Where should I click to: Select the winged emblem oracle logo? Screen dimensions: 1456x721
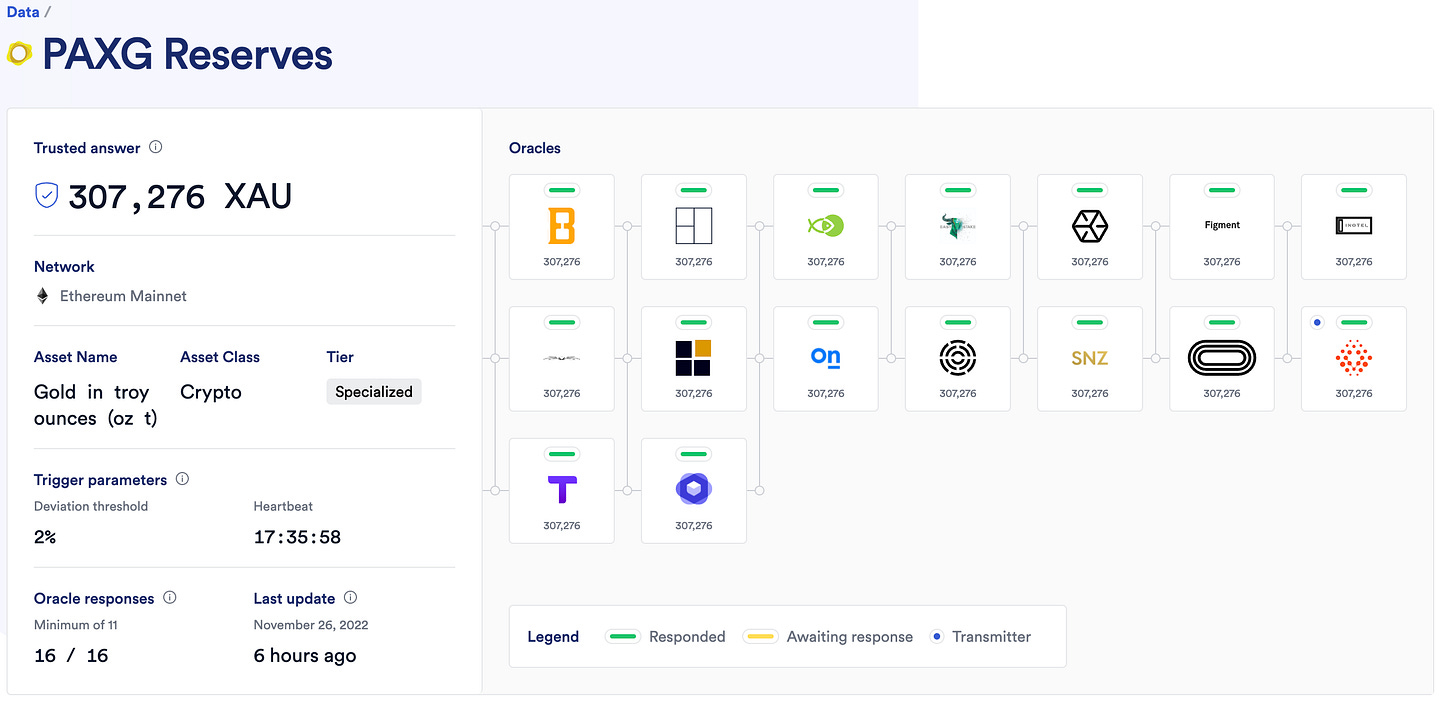561,358
